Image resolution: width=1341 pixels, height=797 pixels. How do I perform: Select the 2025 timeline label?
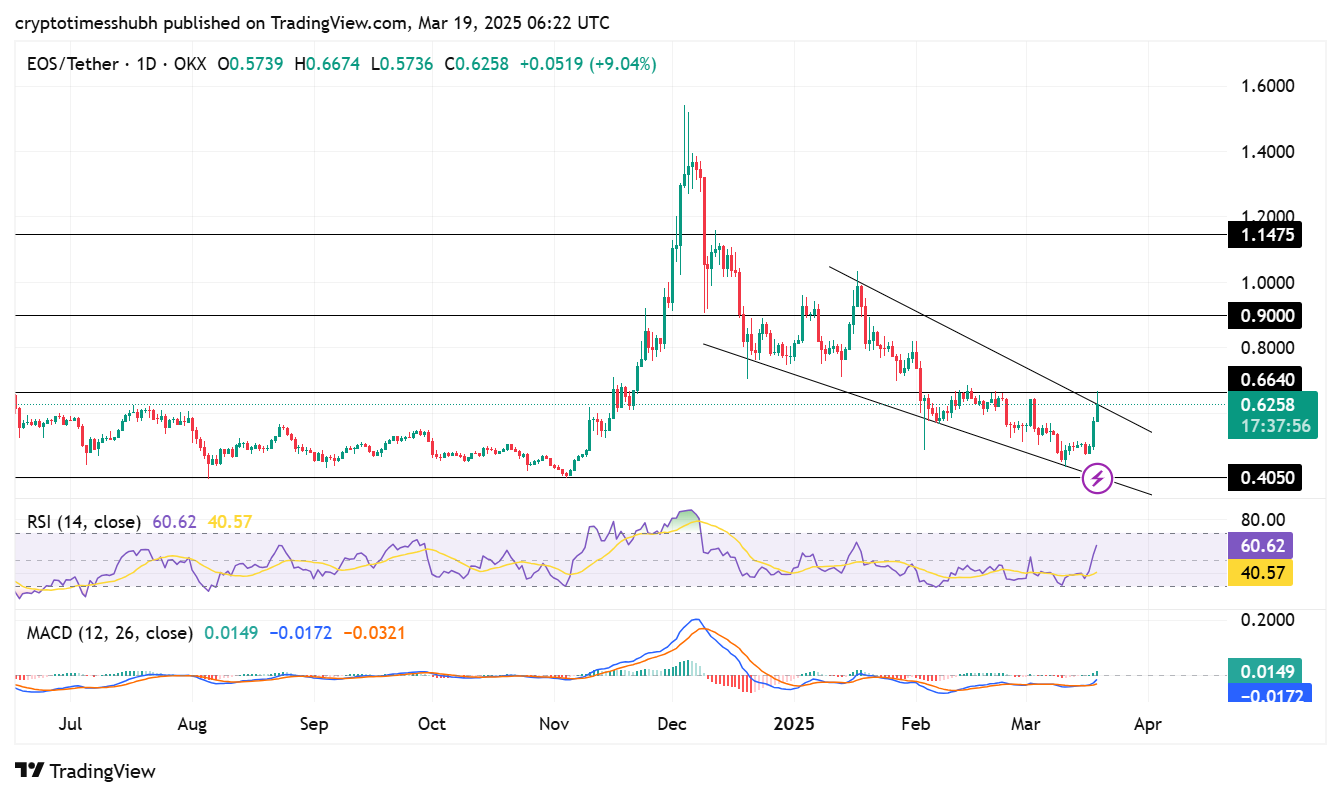795,722
